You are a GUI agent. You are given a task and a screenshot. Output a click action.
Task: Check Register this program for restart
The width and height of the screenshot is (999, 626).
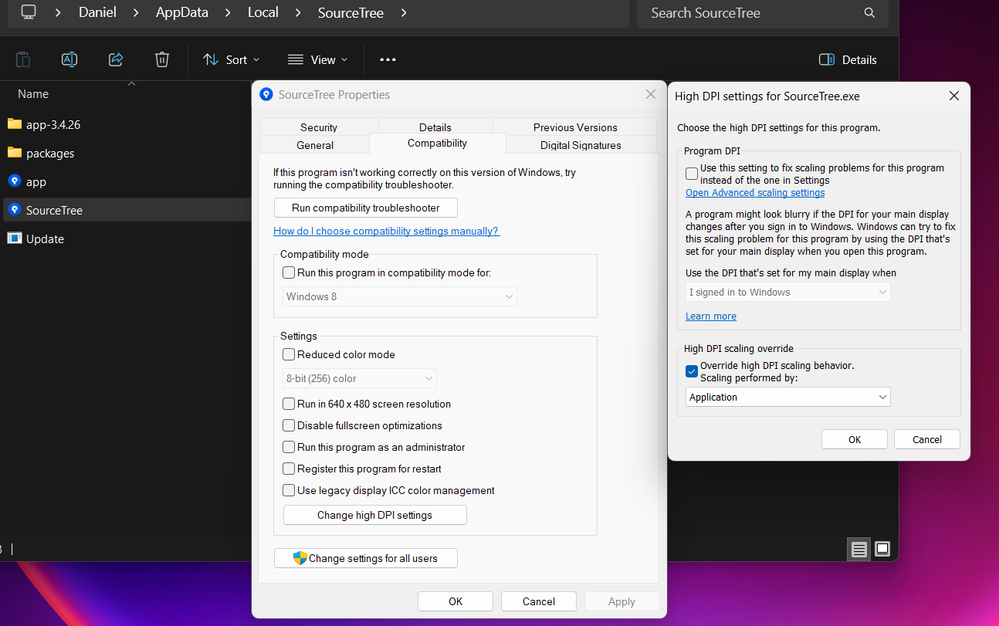[x=289, y=469]
